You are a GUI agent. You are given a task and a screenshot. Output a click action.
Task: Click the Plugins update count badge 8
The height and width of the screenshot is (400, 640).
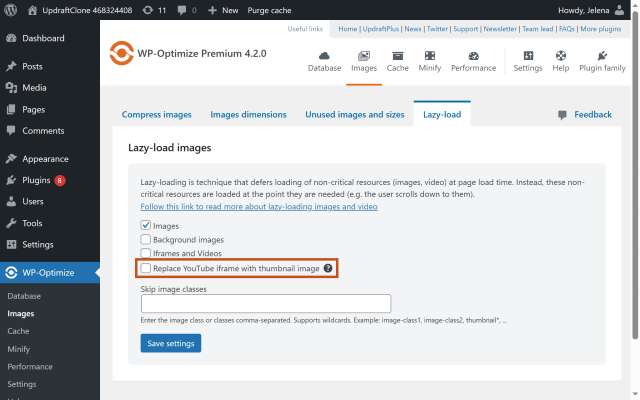click(x=60, y=180)
